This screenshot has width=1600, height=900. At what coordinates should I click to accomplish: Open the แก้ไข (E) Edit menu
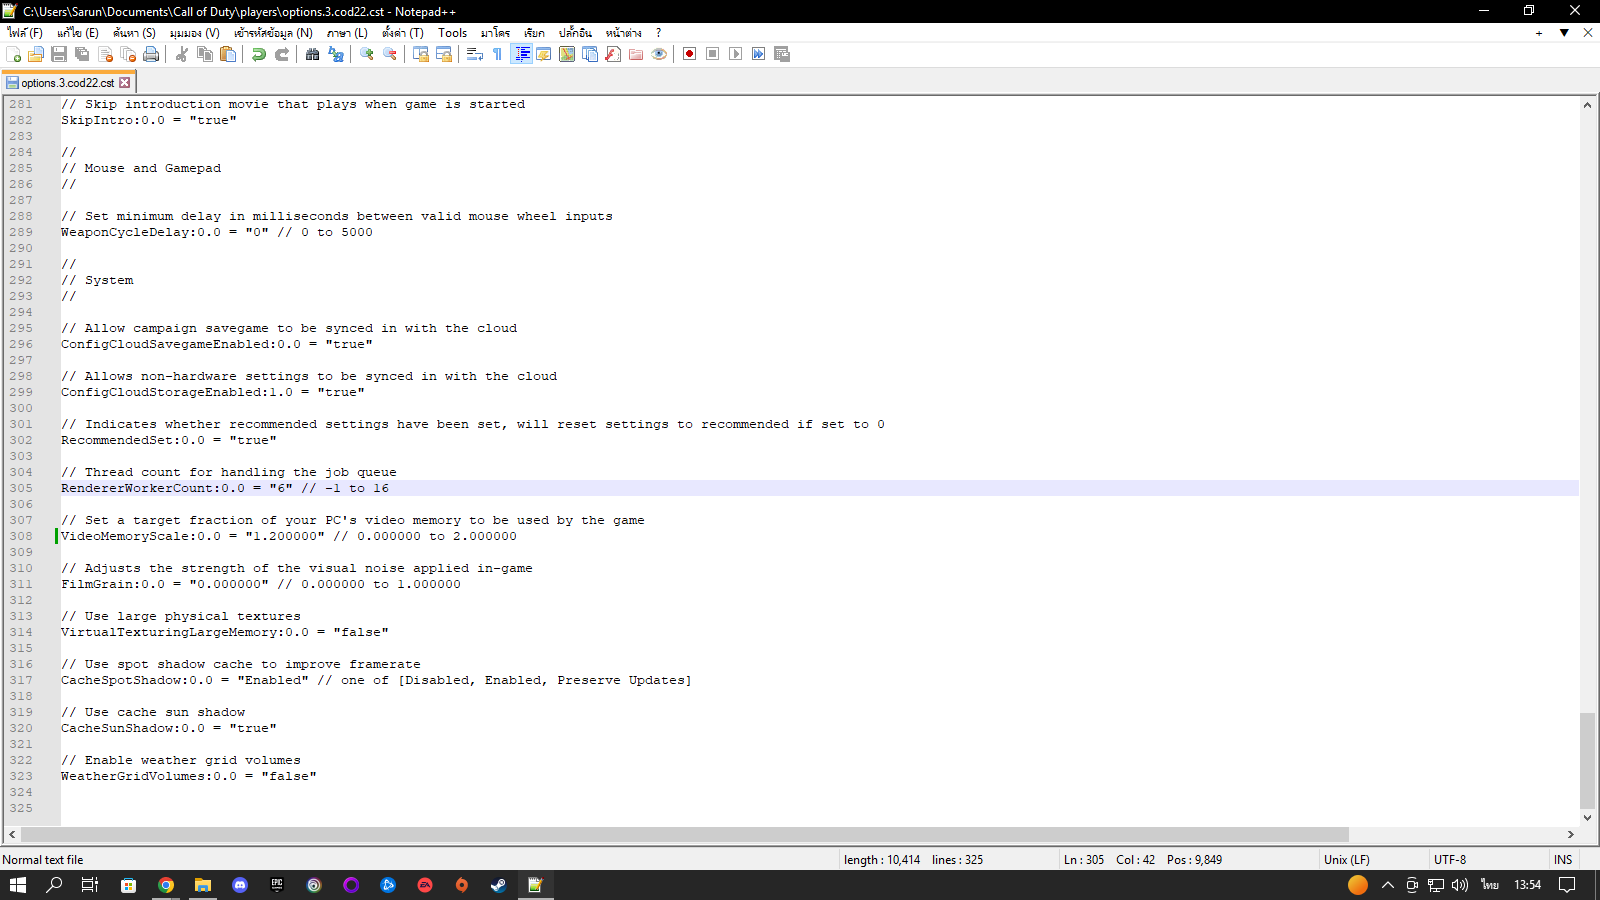78,33
